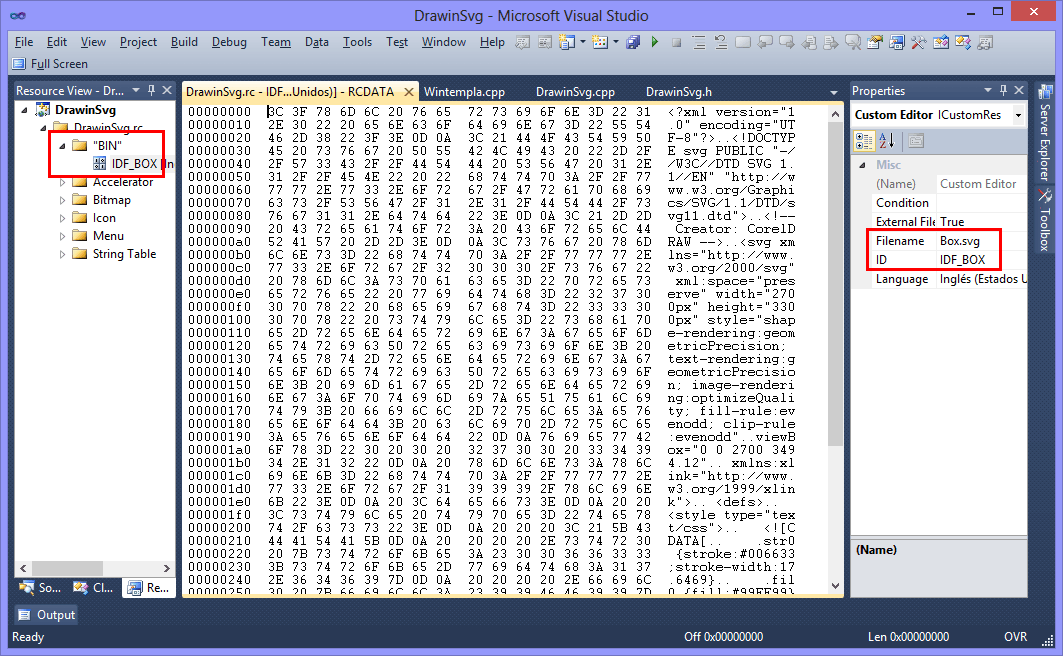Image resolution: width=1063 pixels, height=656 pixels.
Task: Click the toolbar icon right of crossed tools
Action: pos(941,43)
